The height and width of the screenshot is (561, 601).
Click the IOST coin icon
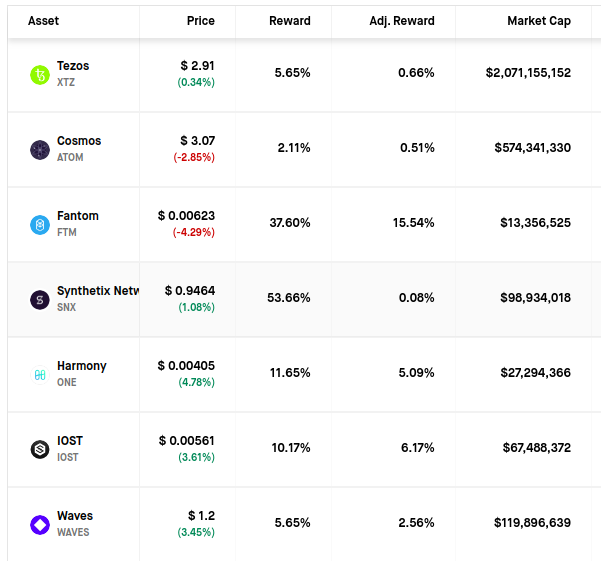pos(40,450)
